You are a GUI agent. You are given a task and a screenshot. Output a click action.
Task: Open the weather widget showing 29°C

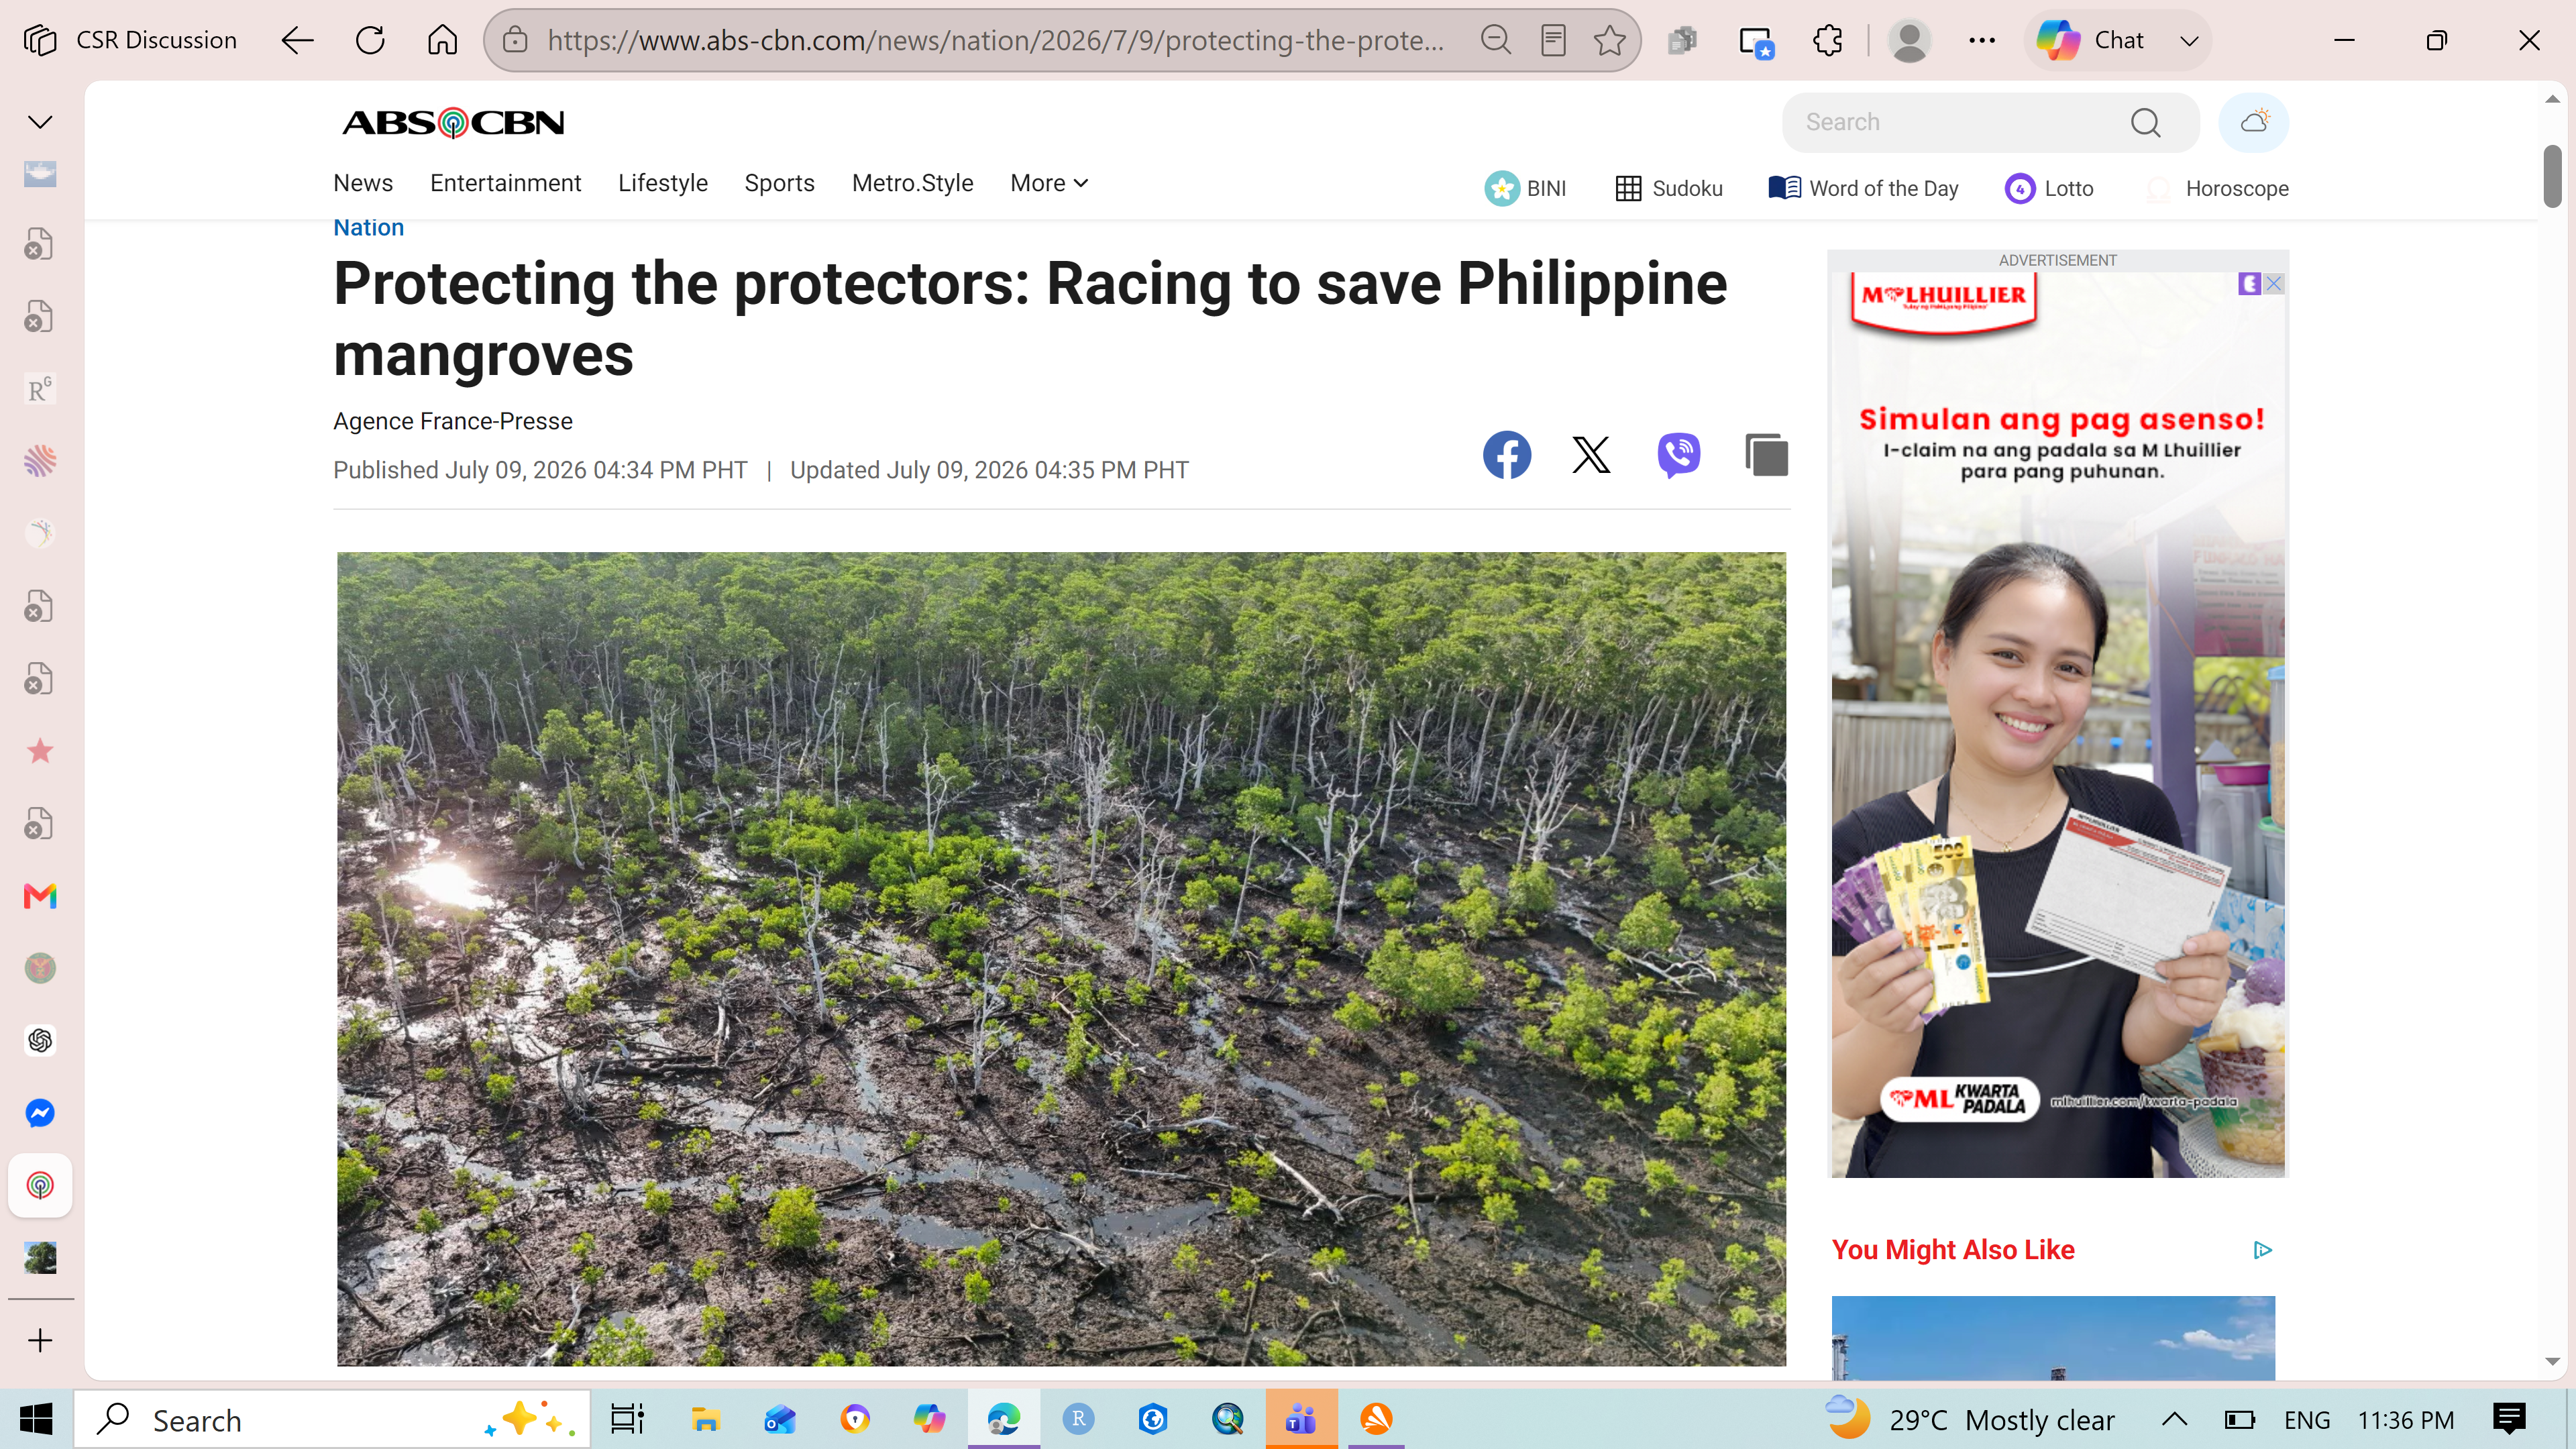(1970, 1419)
